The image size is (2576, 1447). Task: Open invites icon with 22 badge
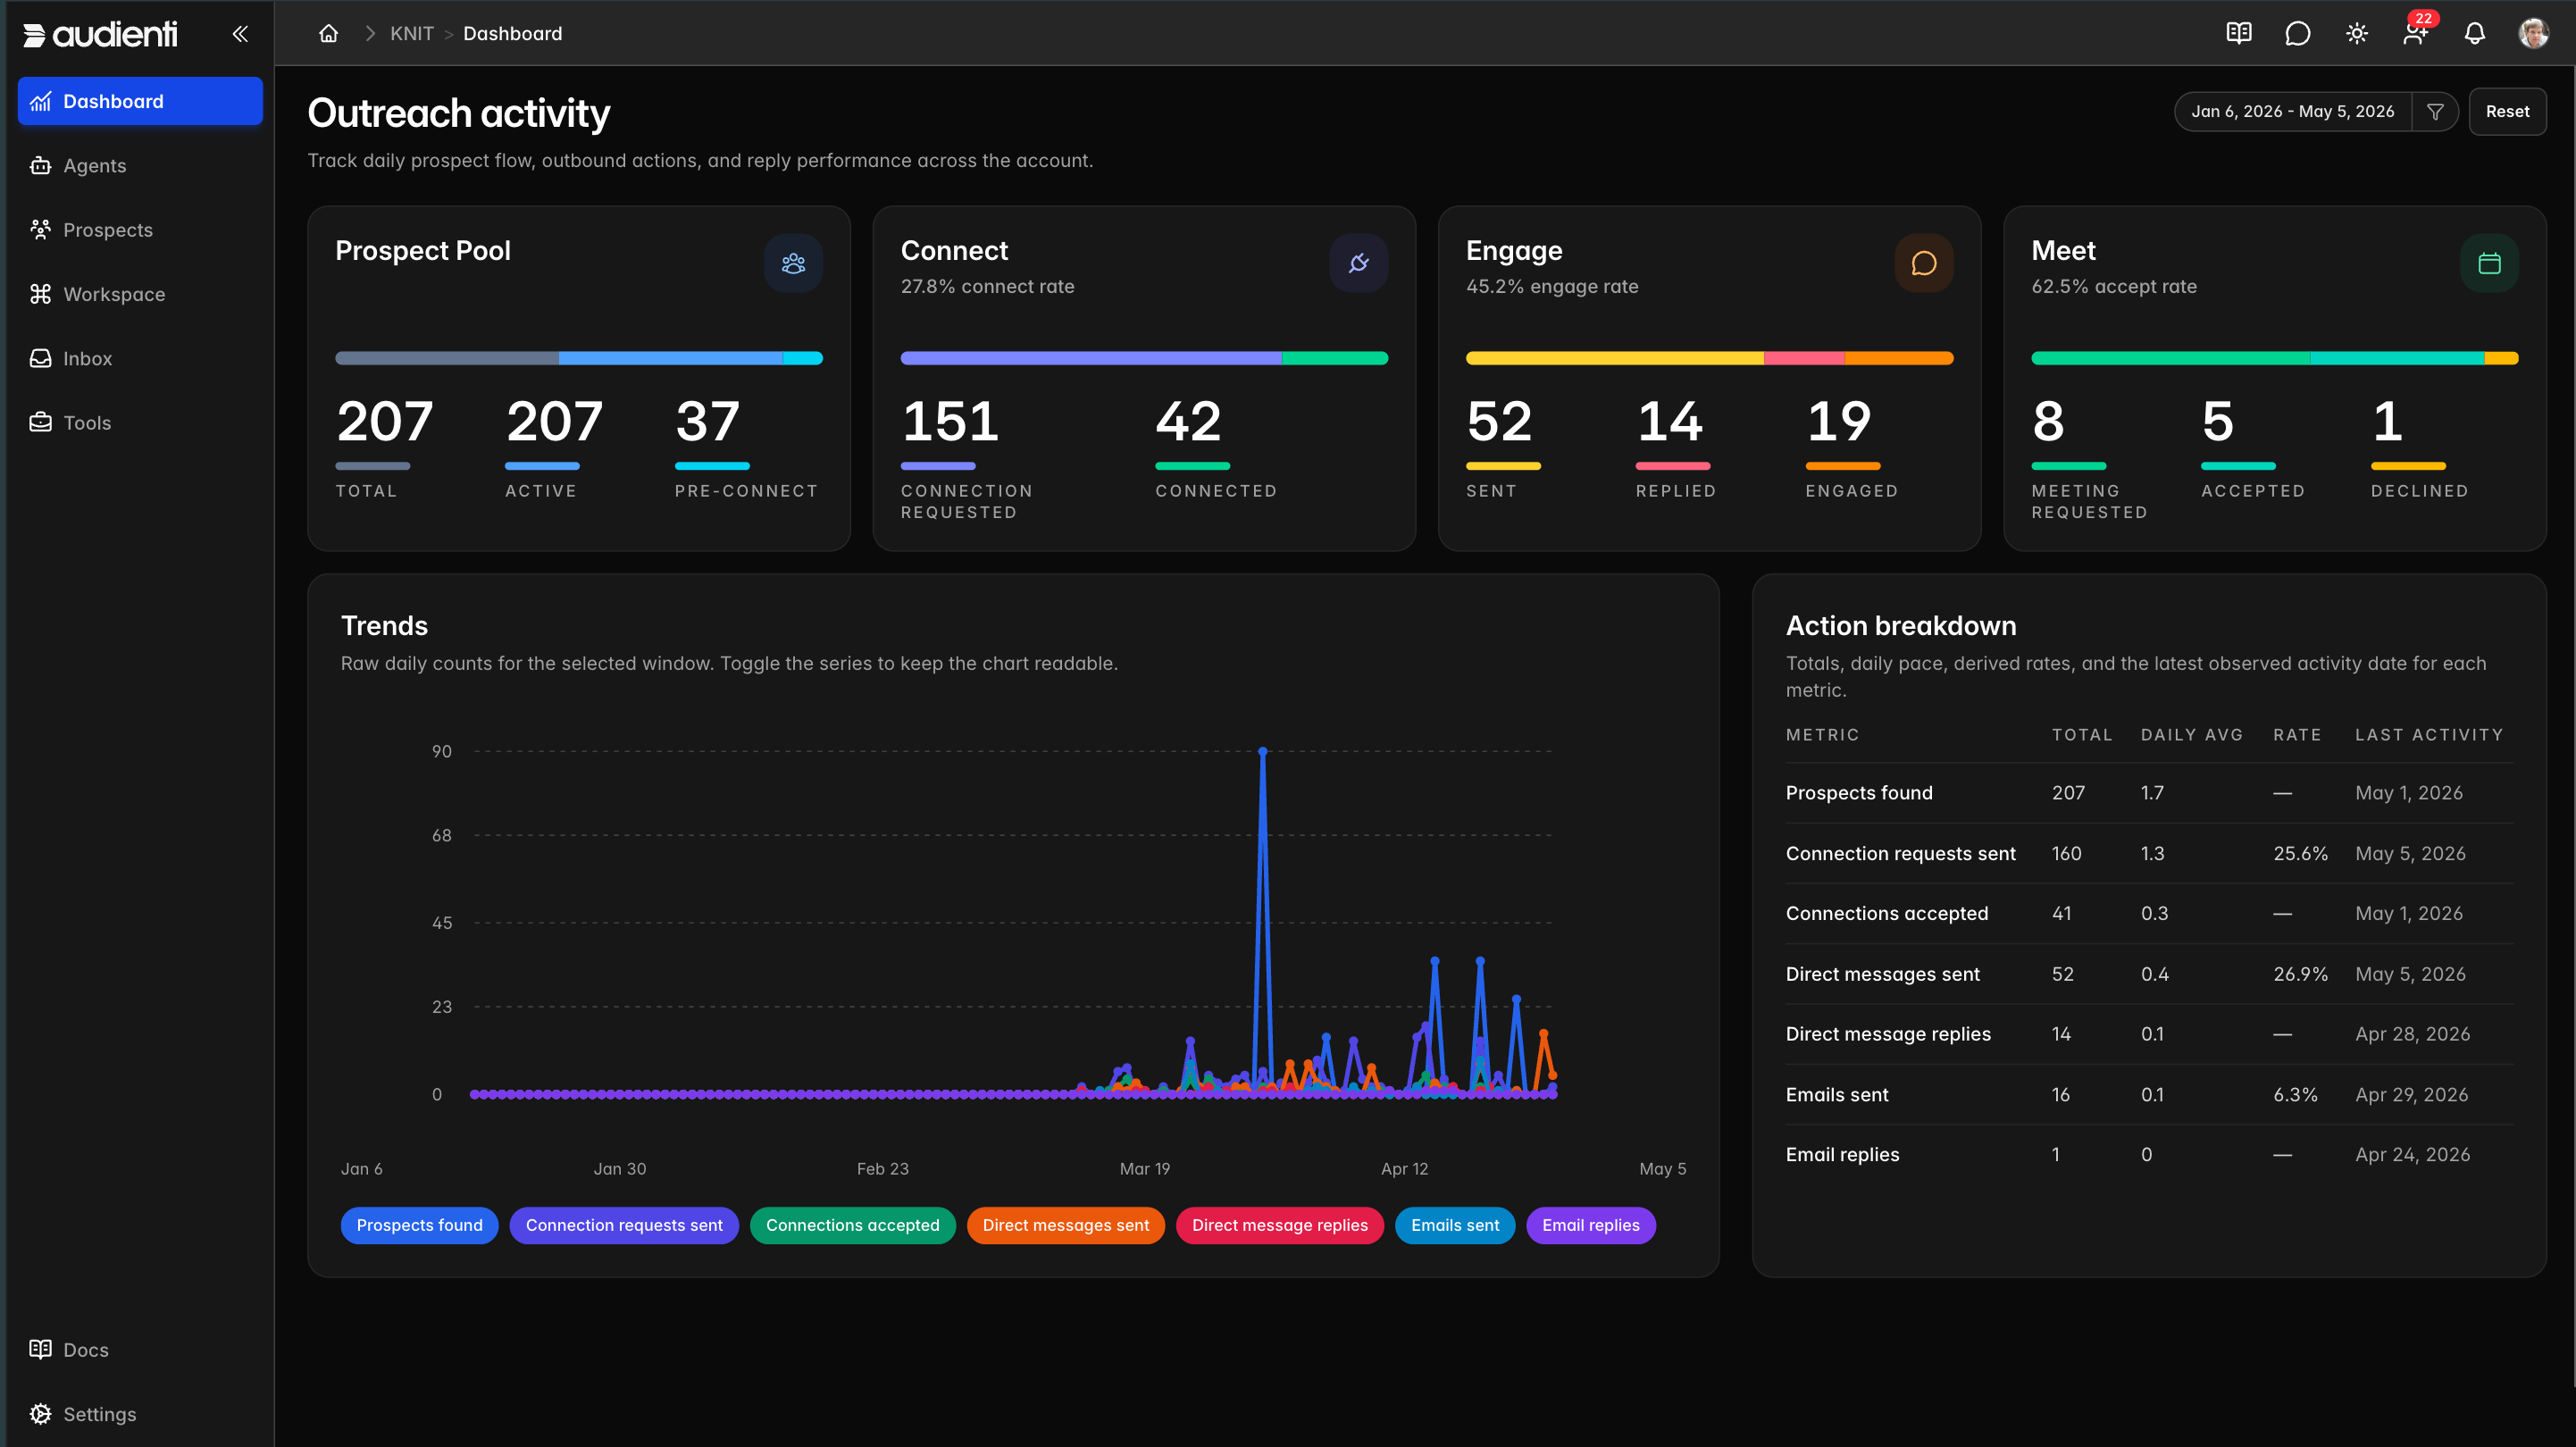(2416, 34)
